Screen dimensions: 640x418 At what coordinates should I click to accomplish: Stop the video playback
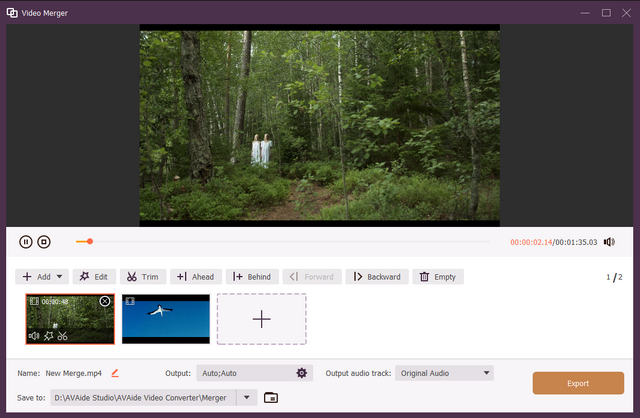coord(44,241)
